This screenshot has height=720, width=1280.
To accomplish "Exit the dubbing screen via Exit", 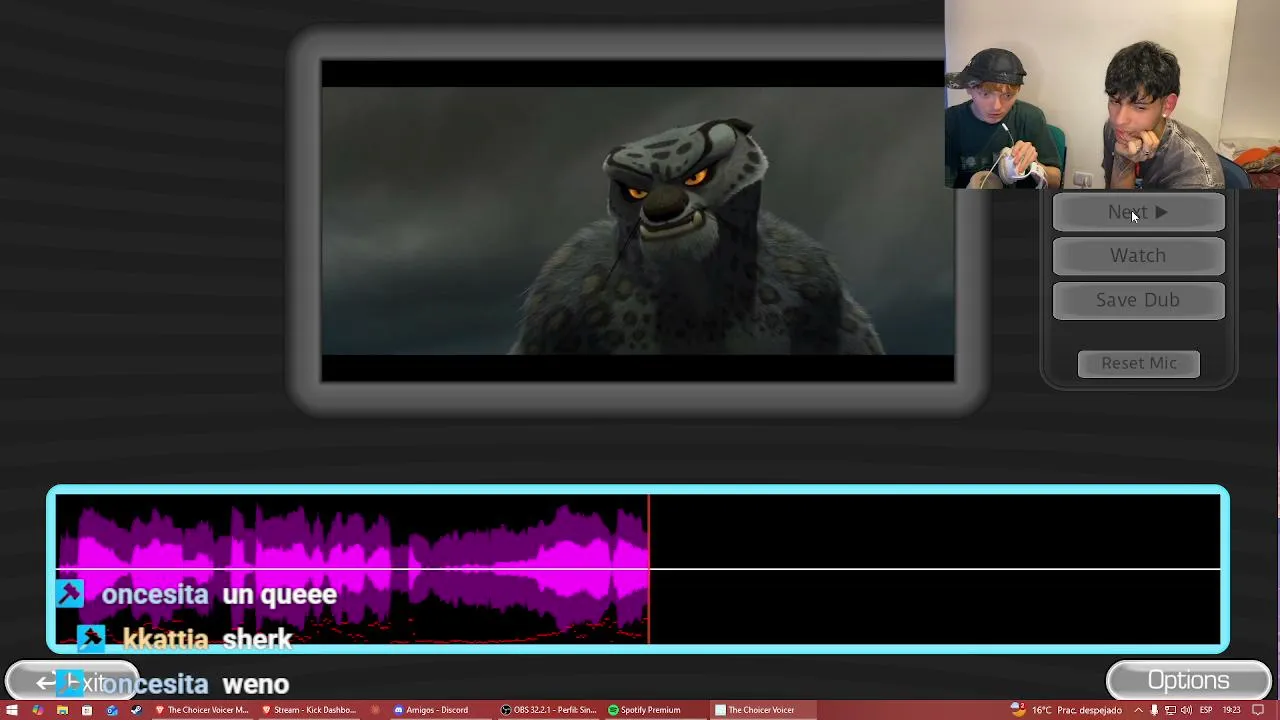I will point(72,683).
